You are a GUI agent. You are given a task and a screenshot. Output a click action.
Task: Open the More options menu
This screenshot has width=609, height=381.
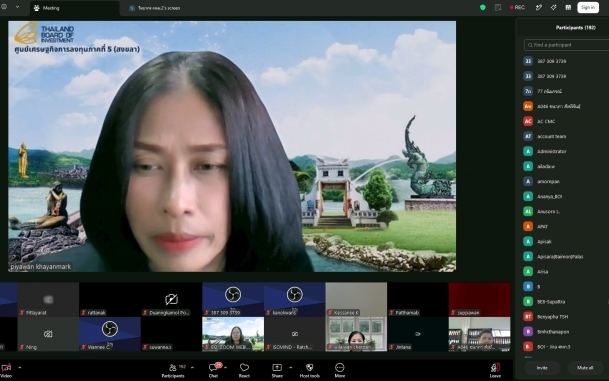[339, 370]
